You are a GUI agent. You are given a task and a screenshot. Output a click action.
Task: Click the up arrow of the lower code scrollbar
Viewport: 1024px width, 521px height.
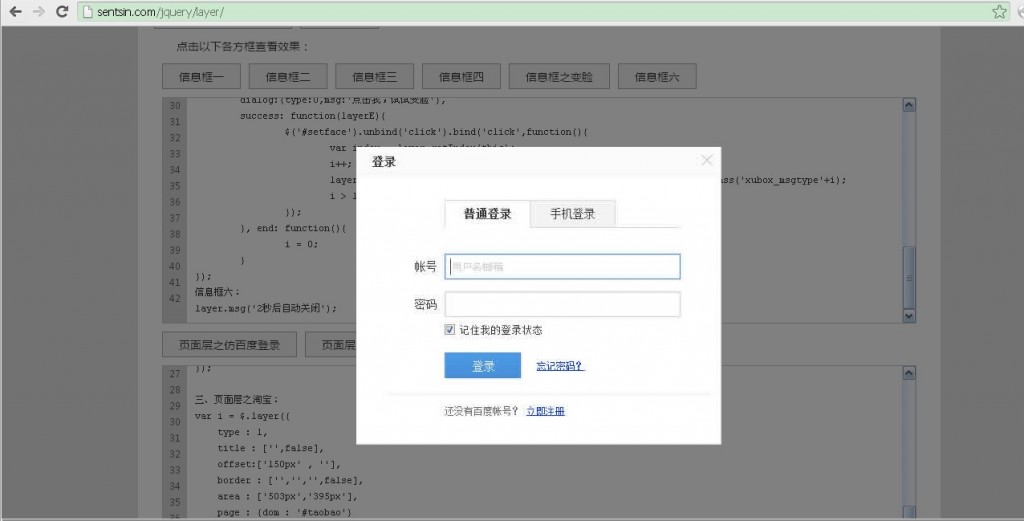coord(908,373)
